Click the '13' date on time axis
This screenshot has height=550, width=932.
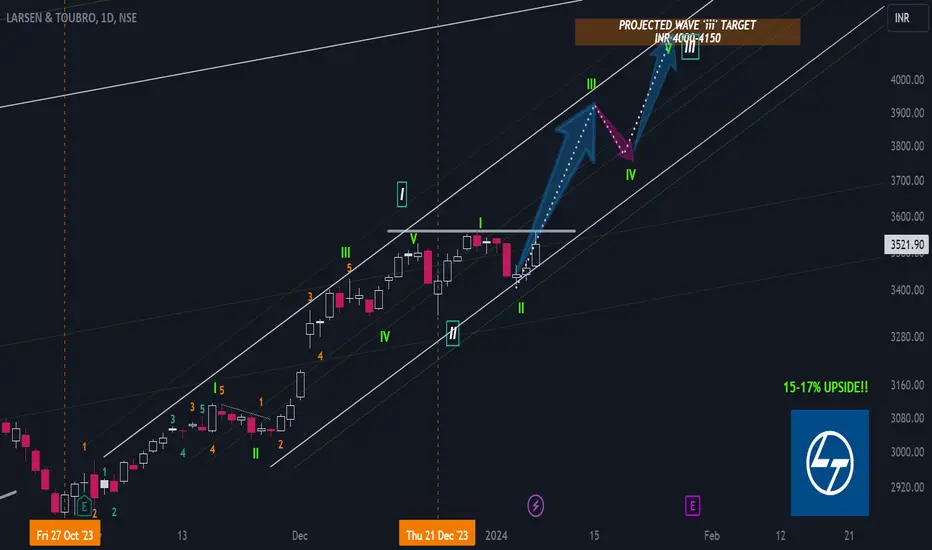tap(182, 536)
